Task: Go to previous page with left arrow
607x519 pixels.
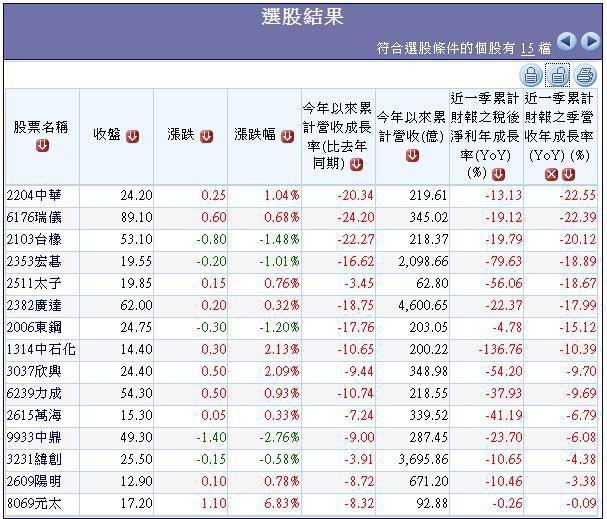Action: pyautogui.click(x=566, y=41)
